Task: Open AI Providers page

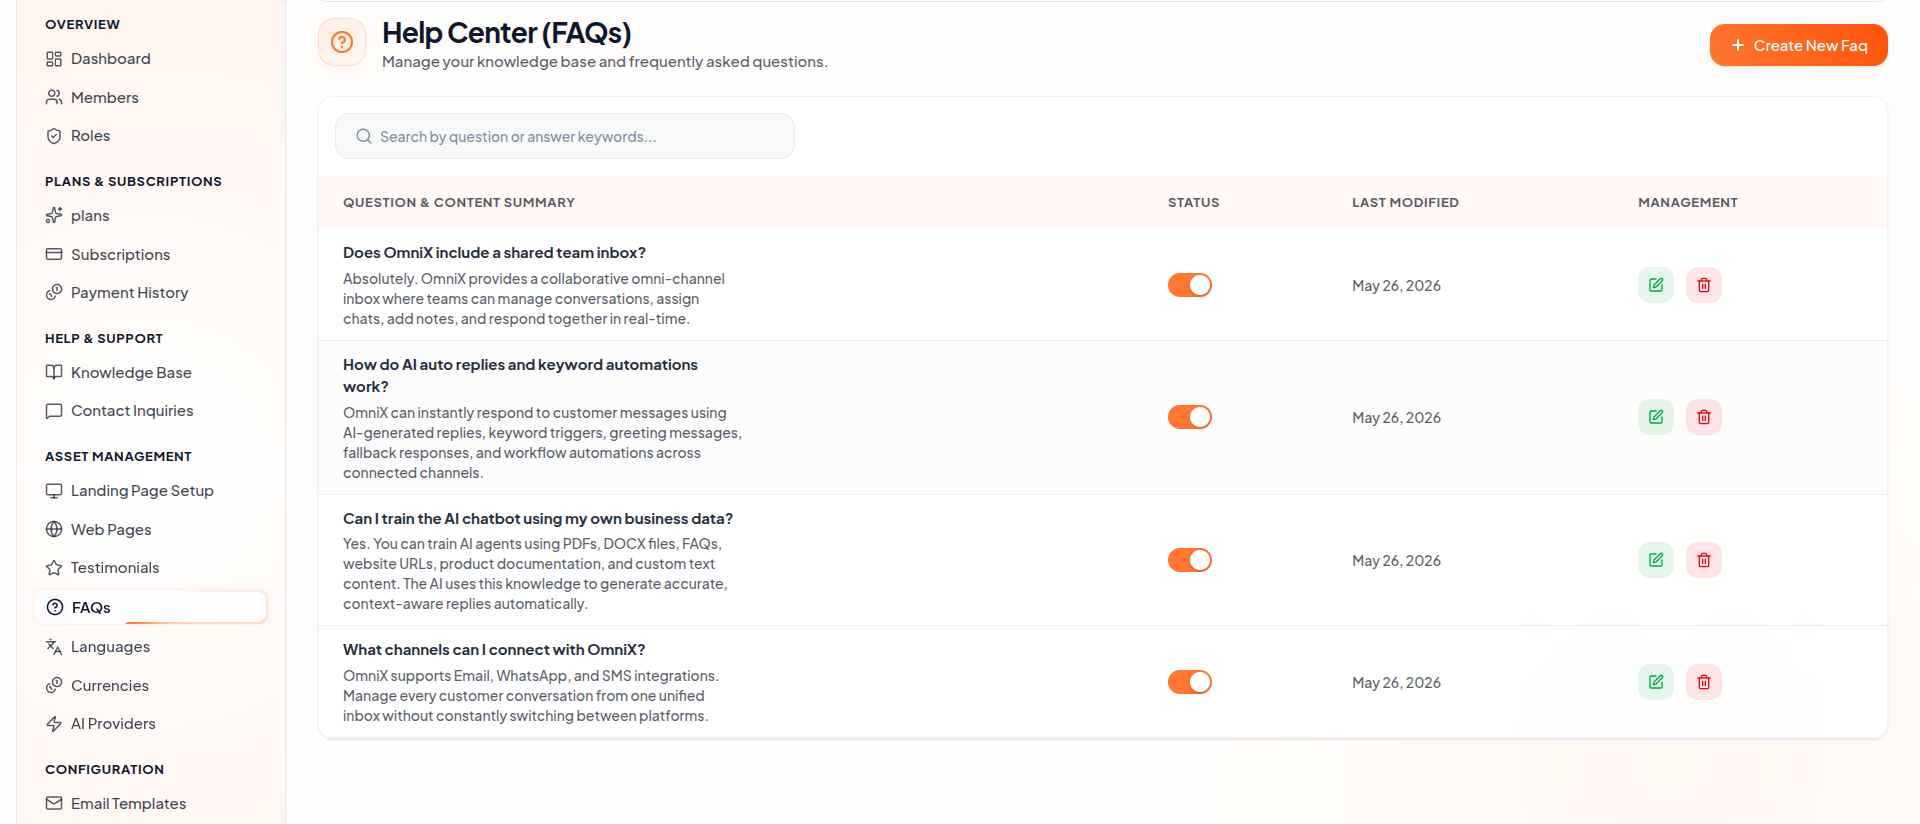Action: pyautogui.click(x=150, y=724)
